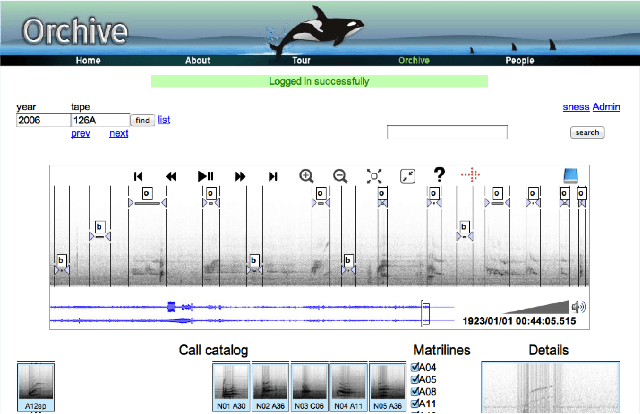Click the blue disk save icon

[571, 176]
